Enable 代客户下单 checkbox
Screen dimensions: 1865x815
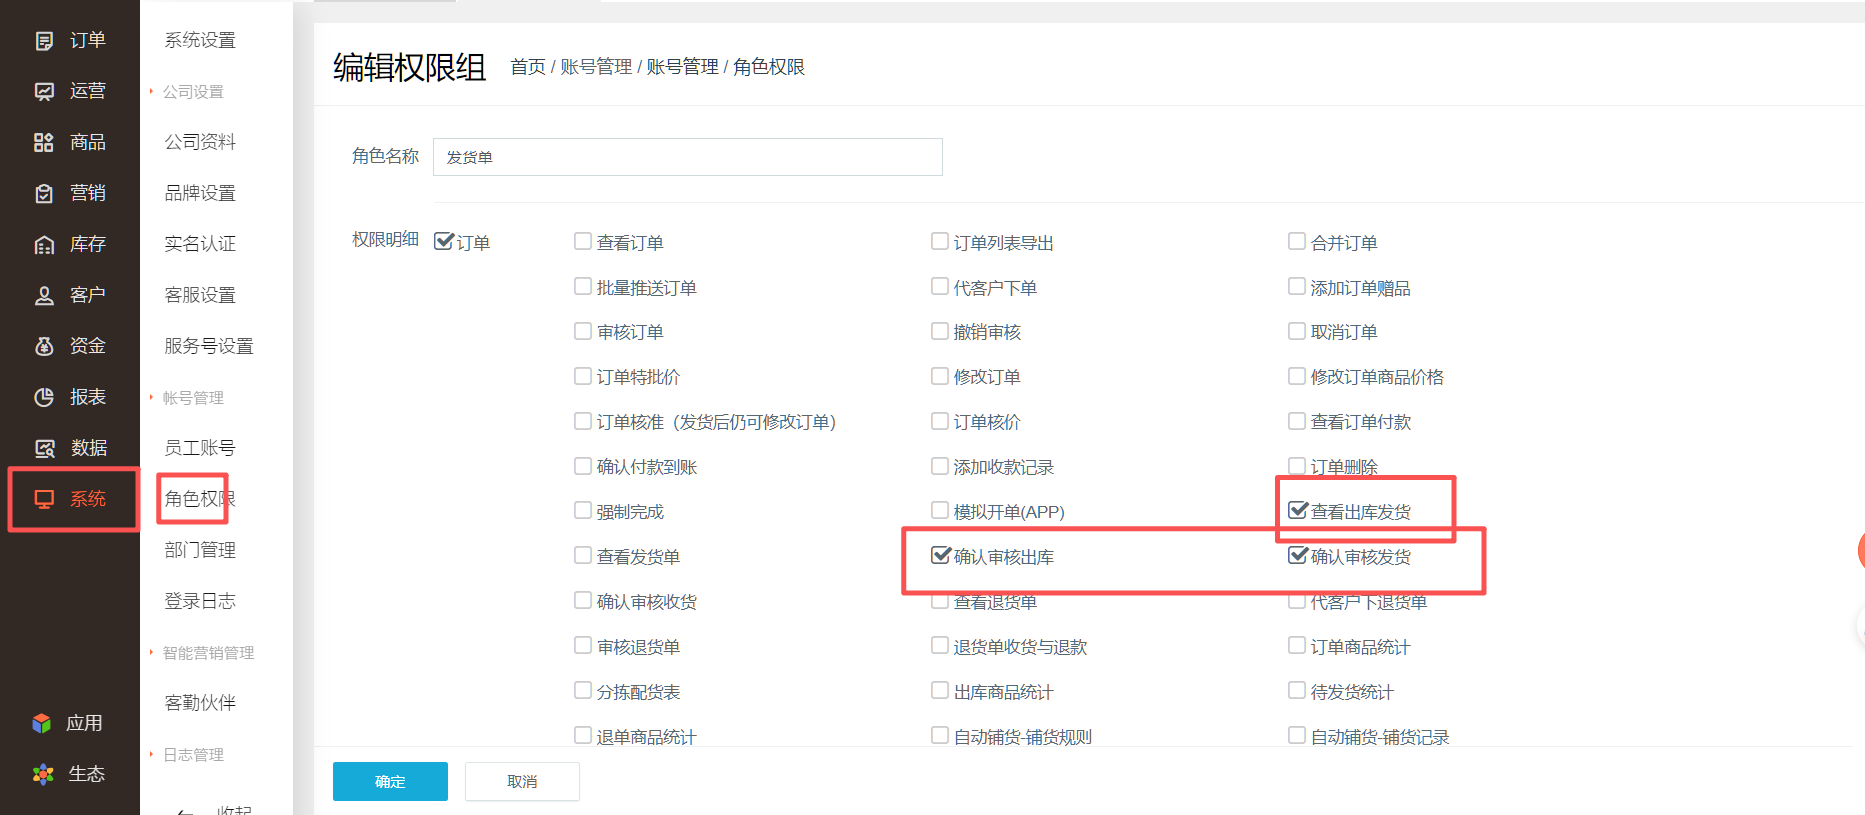point(940,286)
